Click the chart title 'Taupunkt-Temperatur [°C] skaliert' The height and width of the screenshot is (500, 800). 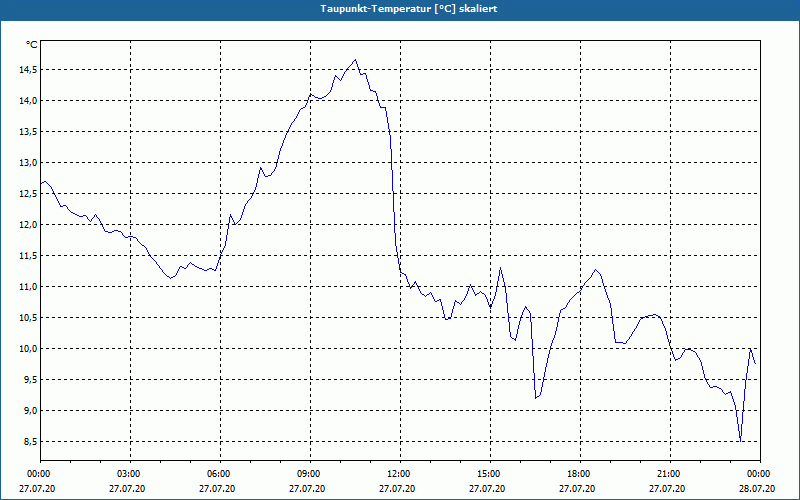[x=409, y=9]
